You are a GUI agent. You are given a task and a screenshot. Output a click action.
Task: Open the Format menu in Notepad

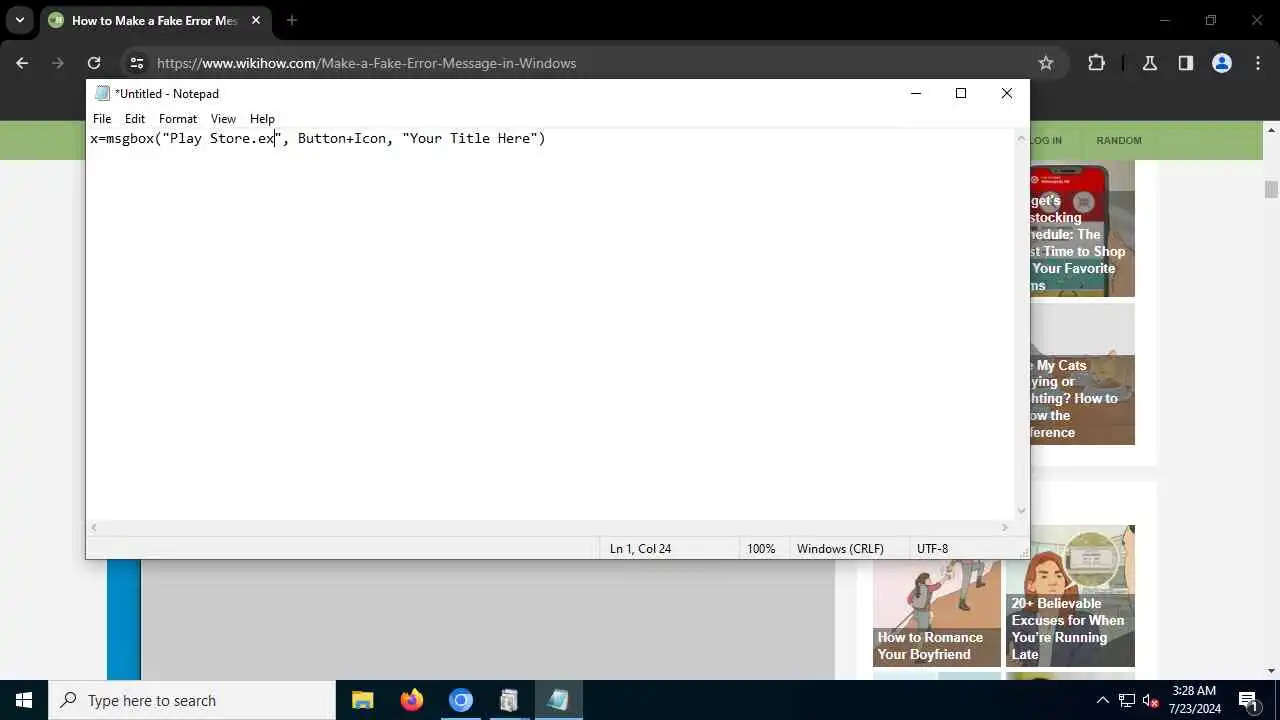tap(178, 118)
